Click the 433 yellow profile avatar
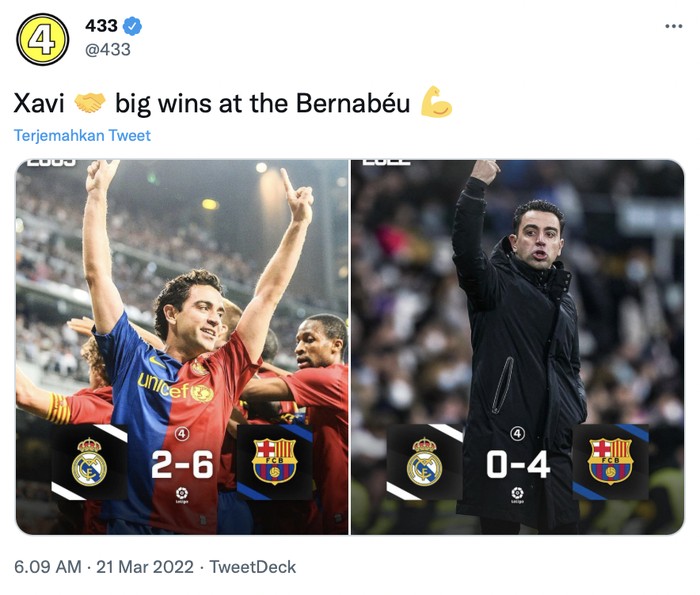Screen dimensions: 700x595 pyautogui.click(x=43, y=40)
